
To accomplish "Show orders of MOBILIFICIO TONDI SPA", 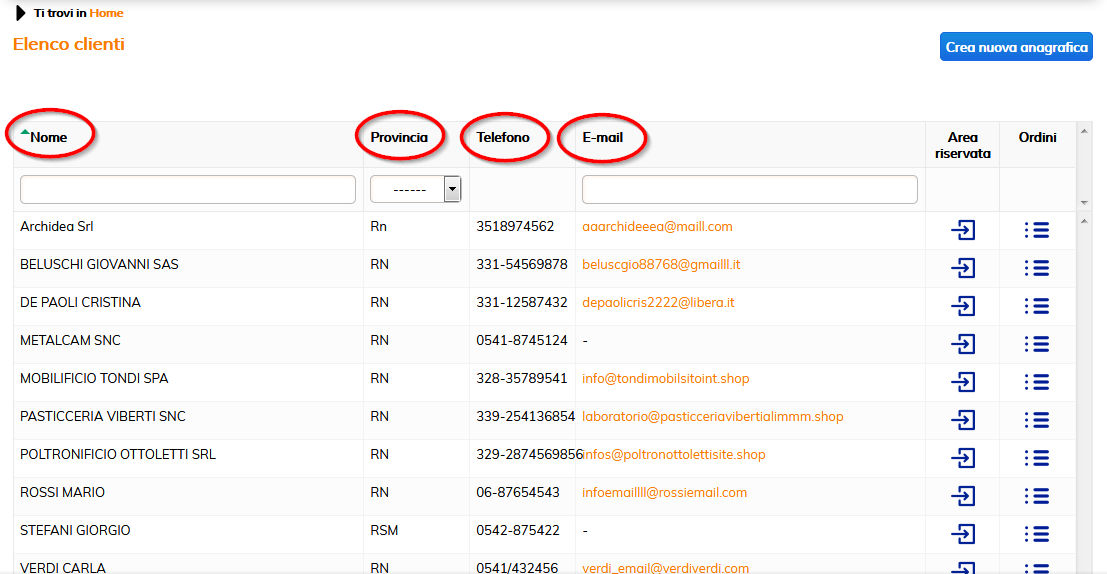I will (x=1037, y=382).
